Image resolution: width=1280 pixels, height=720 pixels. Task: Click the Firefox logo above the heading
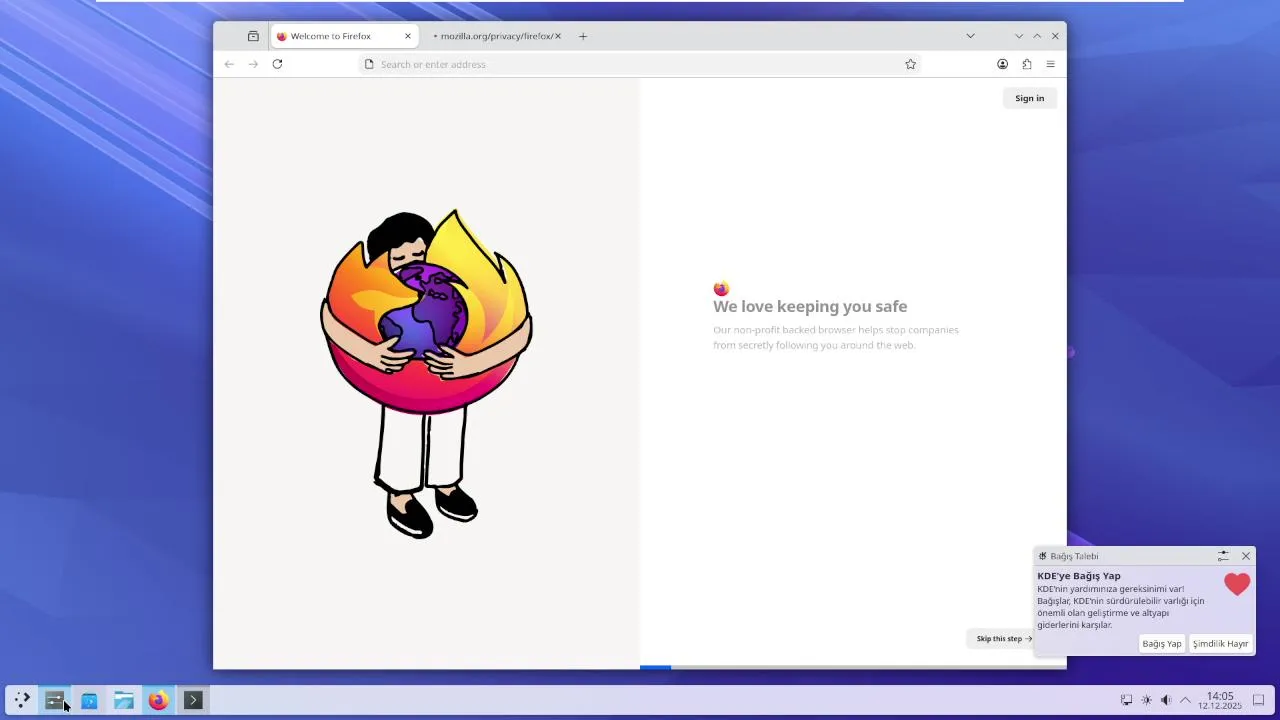point(721,289)
